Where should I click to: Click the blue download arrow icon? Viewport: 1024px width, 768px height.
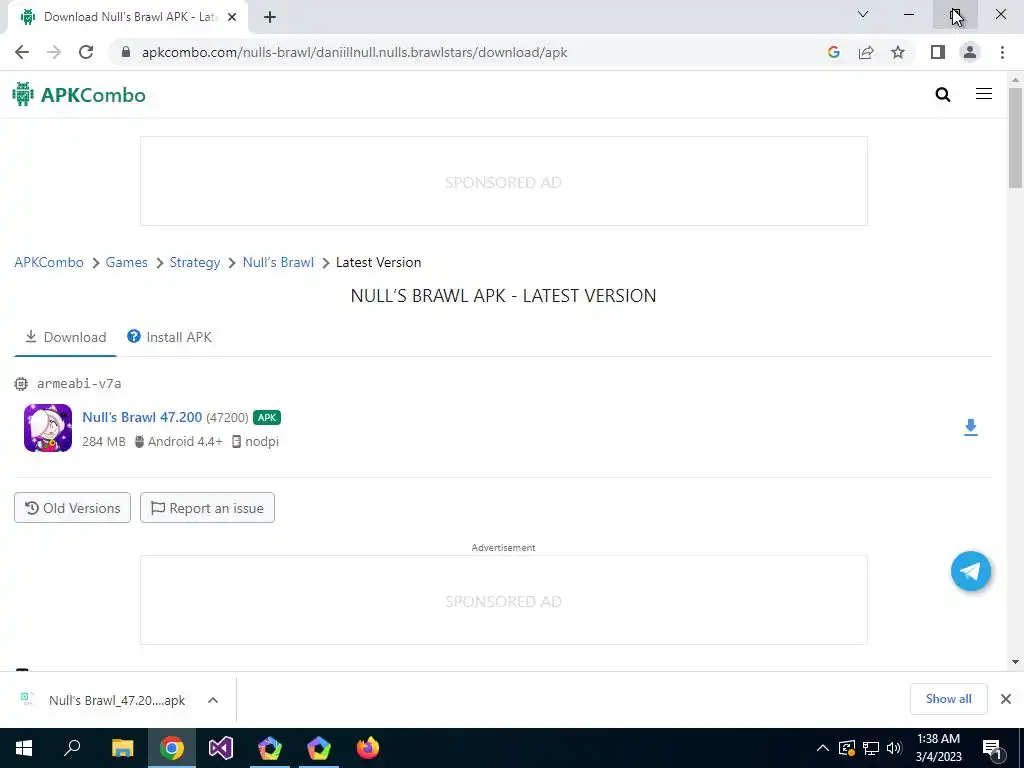click(x=970, y=427)
